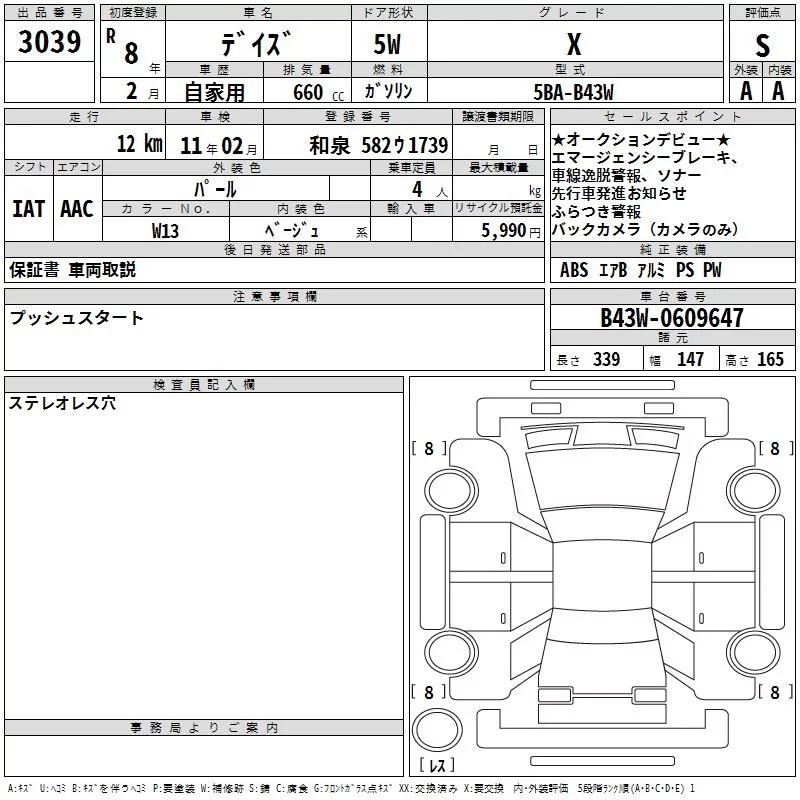This screenshot has width=800, height=800.
Task: Click the exterior rating A under 外装
Action: pyautogui.click(x=746, y=91)
